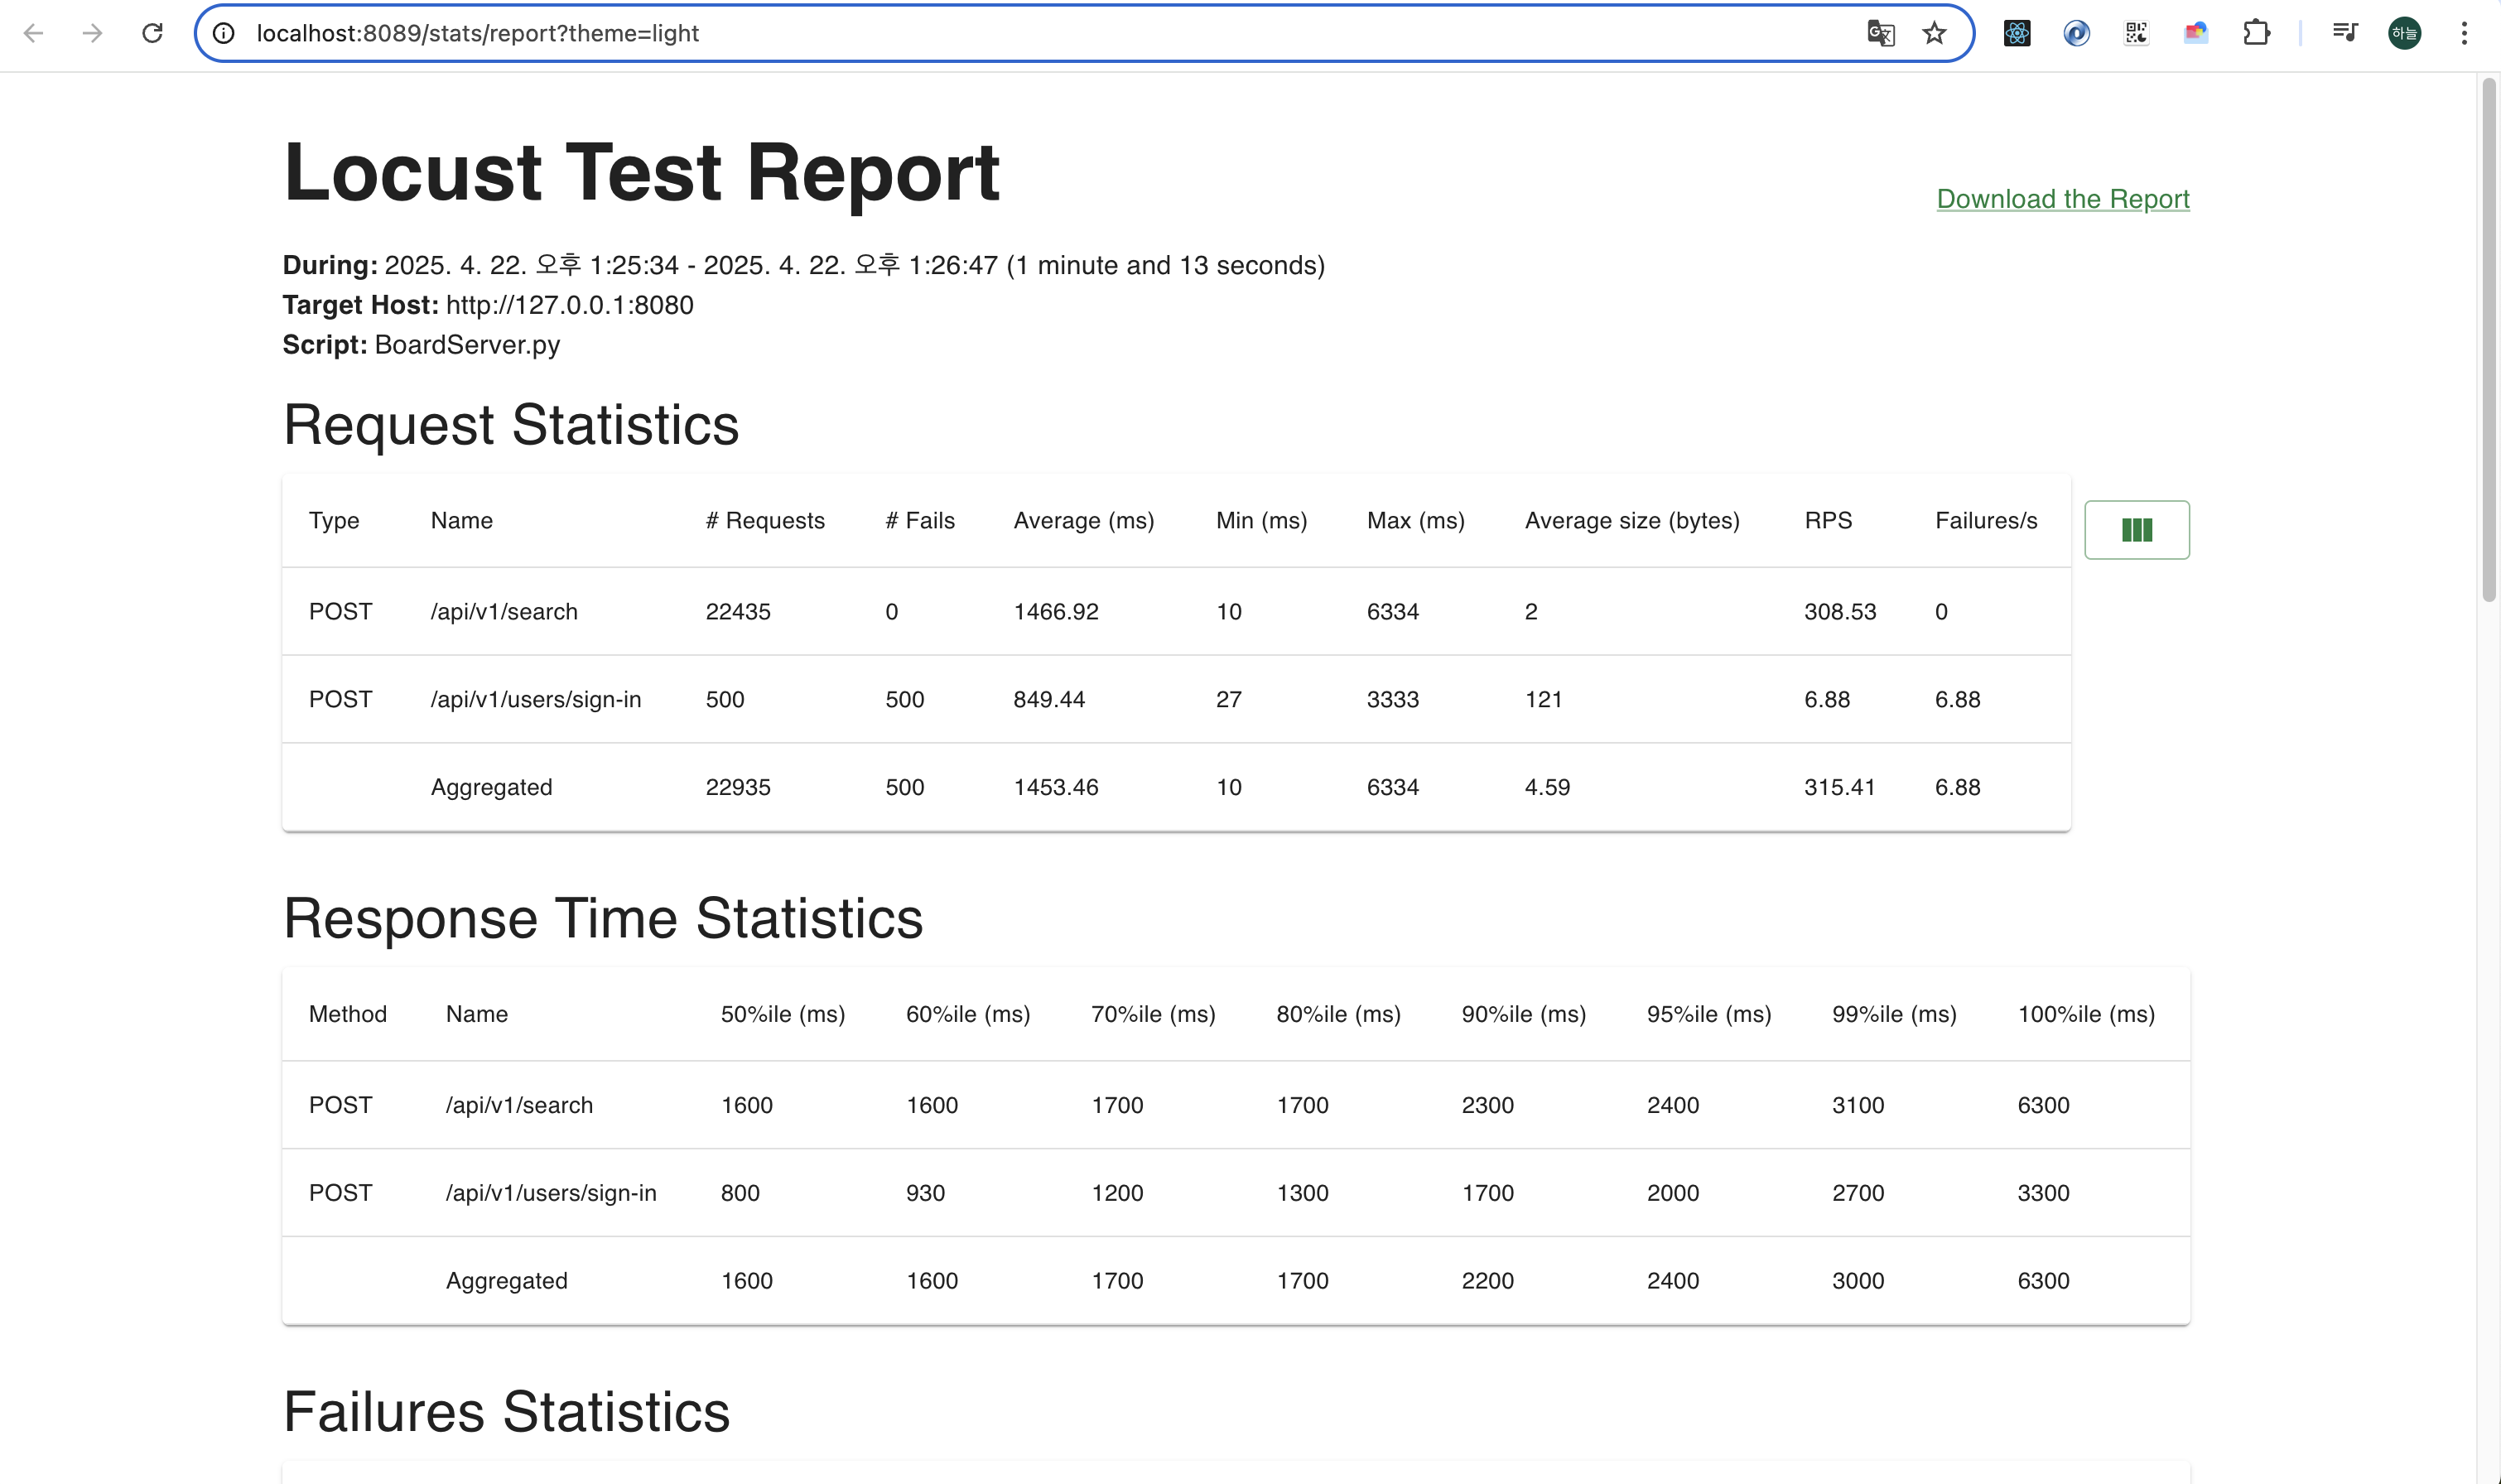Viewport: 2501px width, 1484px height.
Task: Click the 849.44 average value
Action: [x=1049, y=700]
